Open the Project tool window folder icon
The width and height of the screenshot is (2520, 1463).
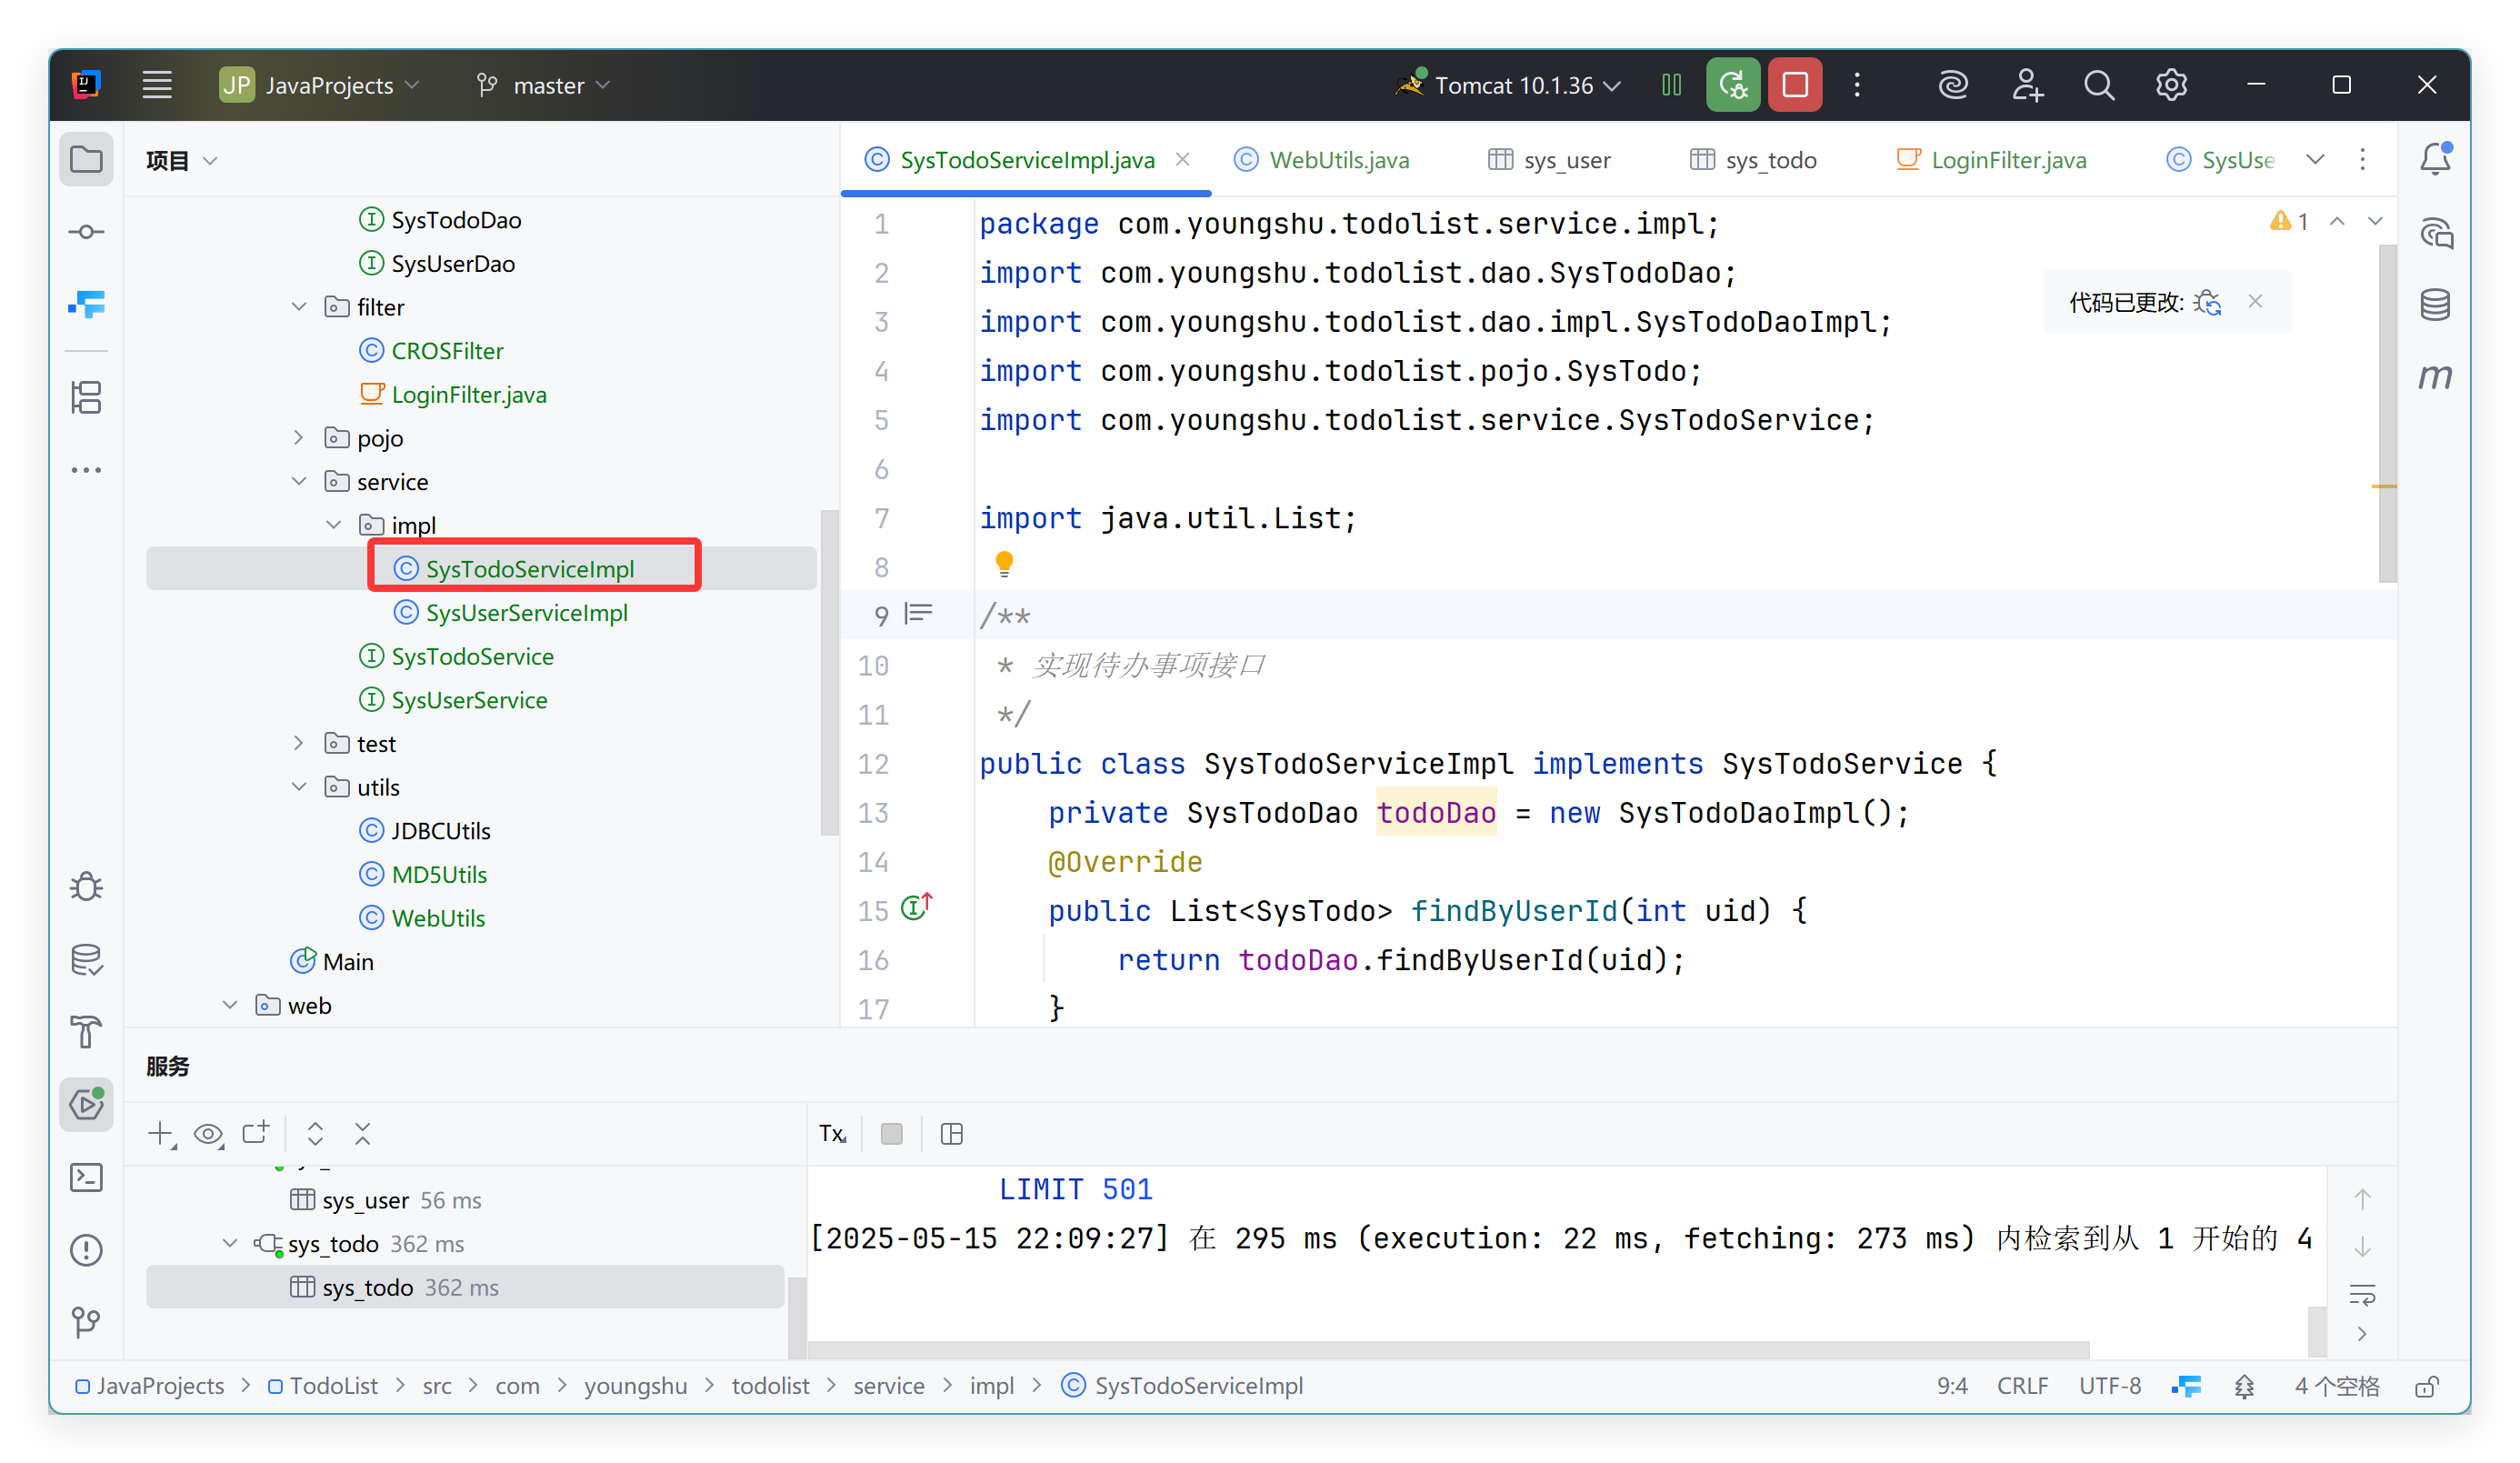86,159
